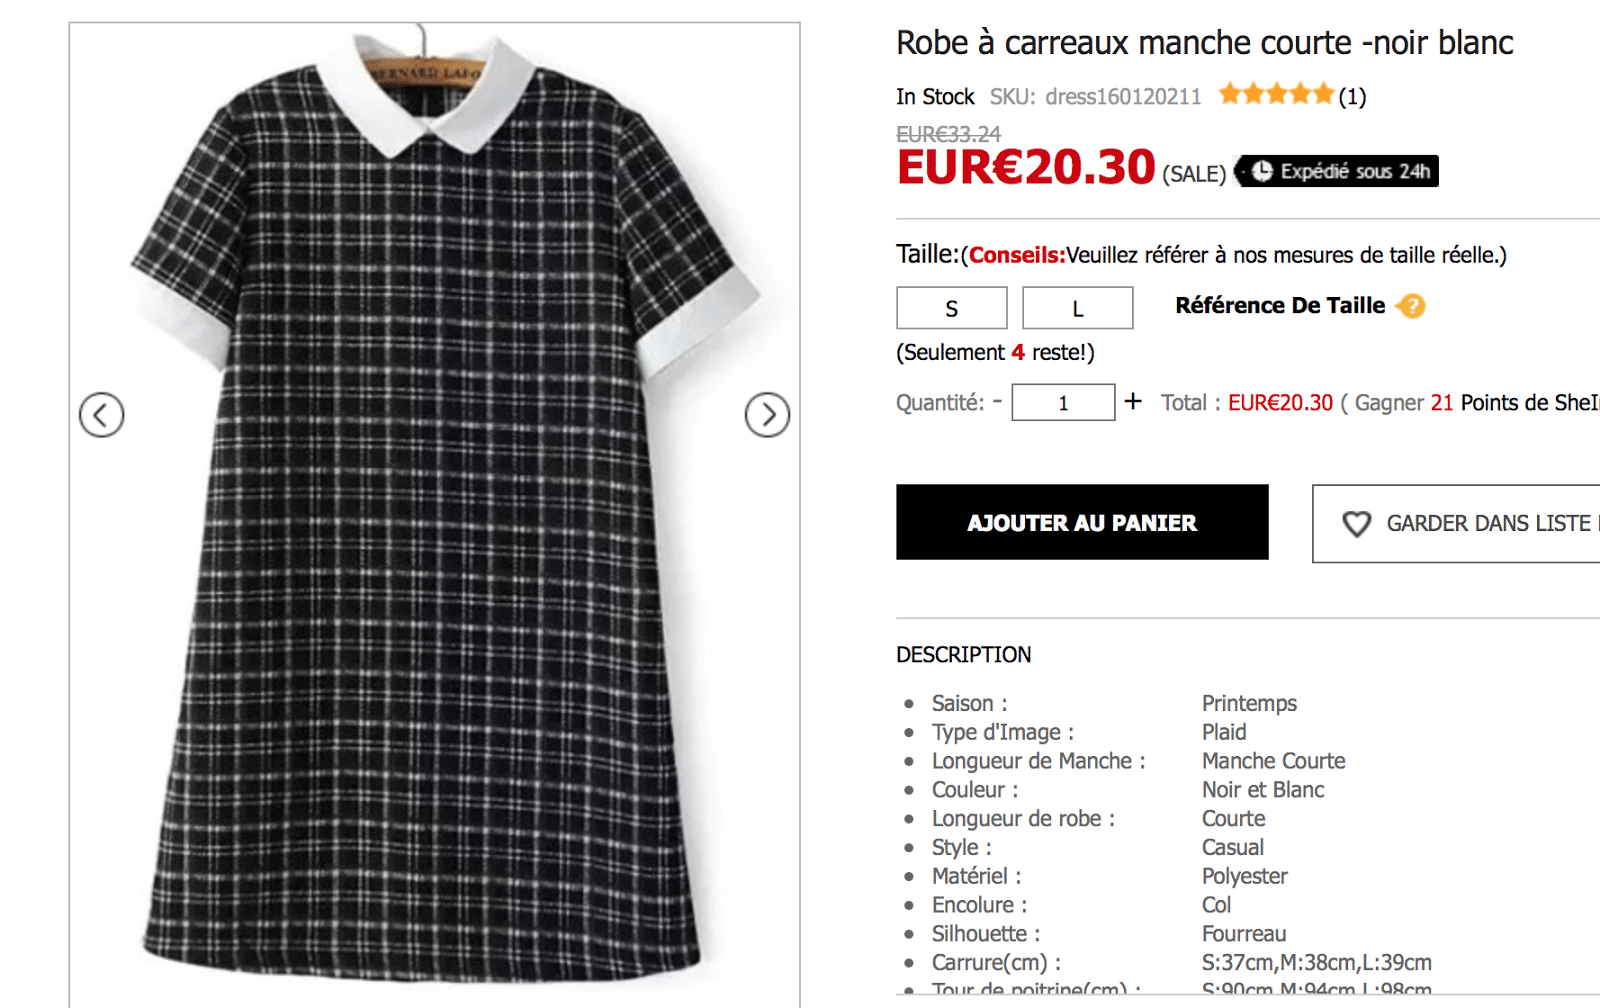Select size S option
This screenshot has height=1008, width=1600.
coord(951,309)
